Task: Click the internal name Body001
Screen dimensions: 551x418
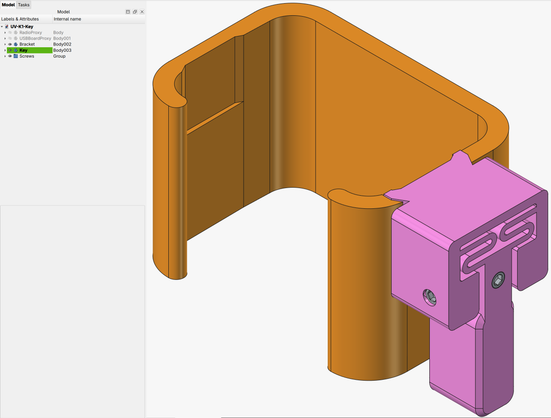Action: [62, 38]
